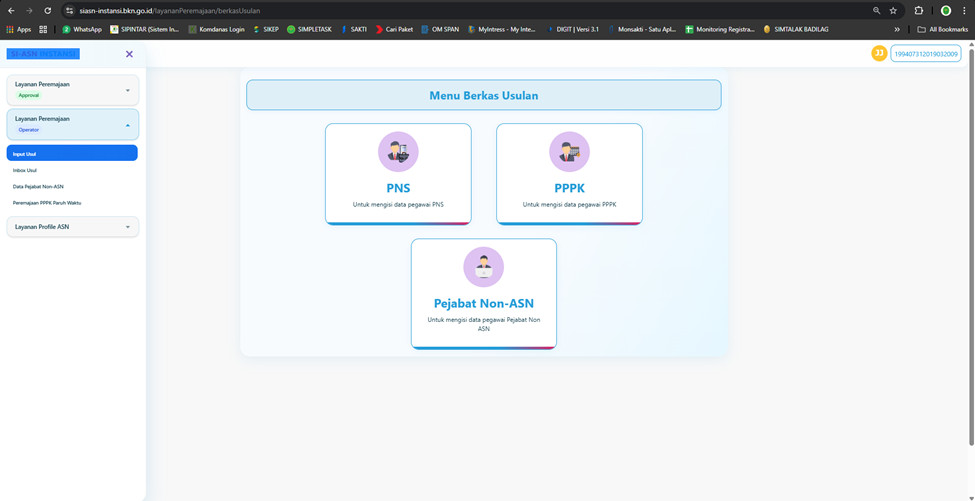The width and height of the screenshot is (975, 501).
Task: Go to Peremajaan PPPK Paruh Waktu
Action: 47,202
